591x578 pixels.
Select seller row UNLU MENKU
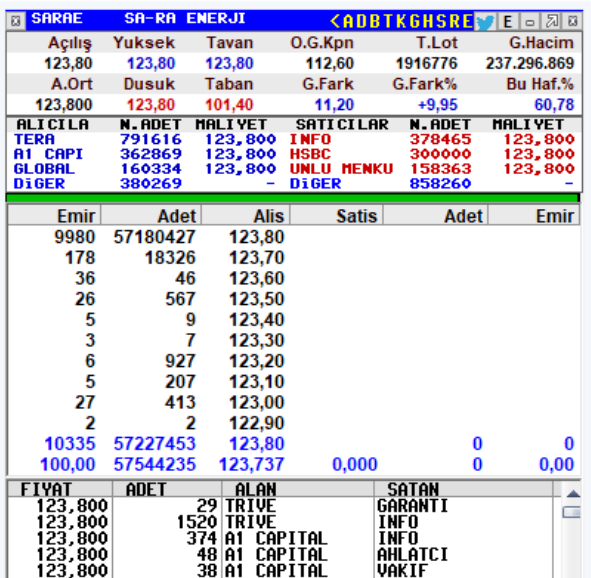tap(432, 169)
